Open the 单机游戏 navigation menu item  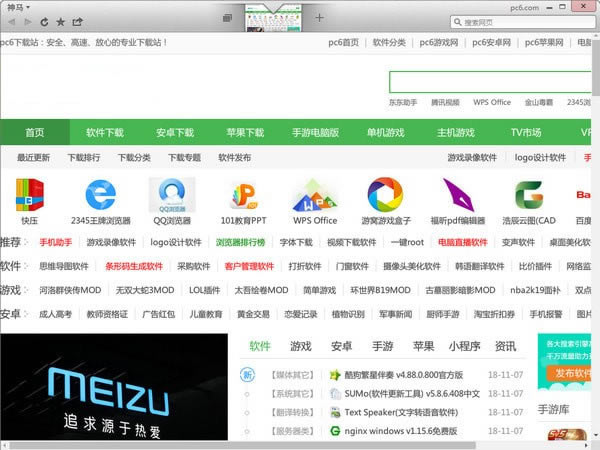click(x=386, y=132)
